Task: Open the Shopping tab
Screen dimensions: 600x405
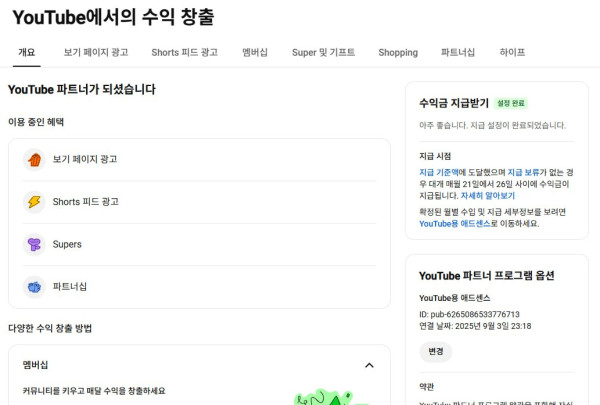Action: pyautogui.click(x=398, y=52)
